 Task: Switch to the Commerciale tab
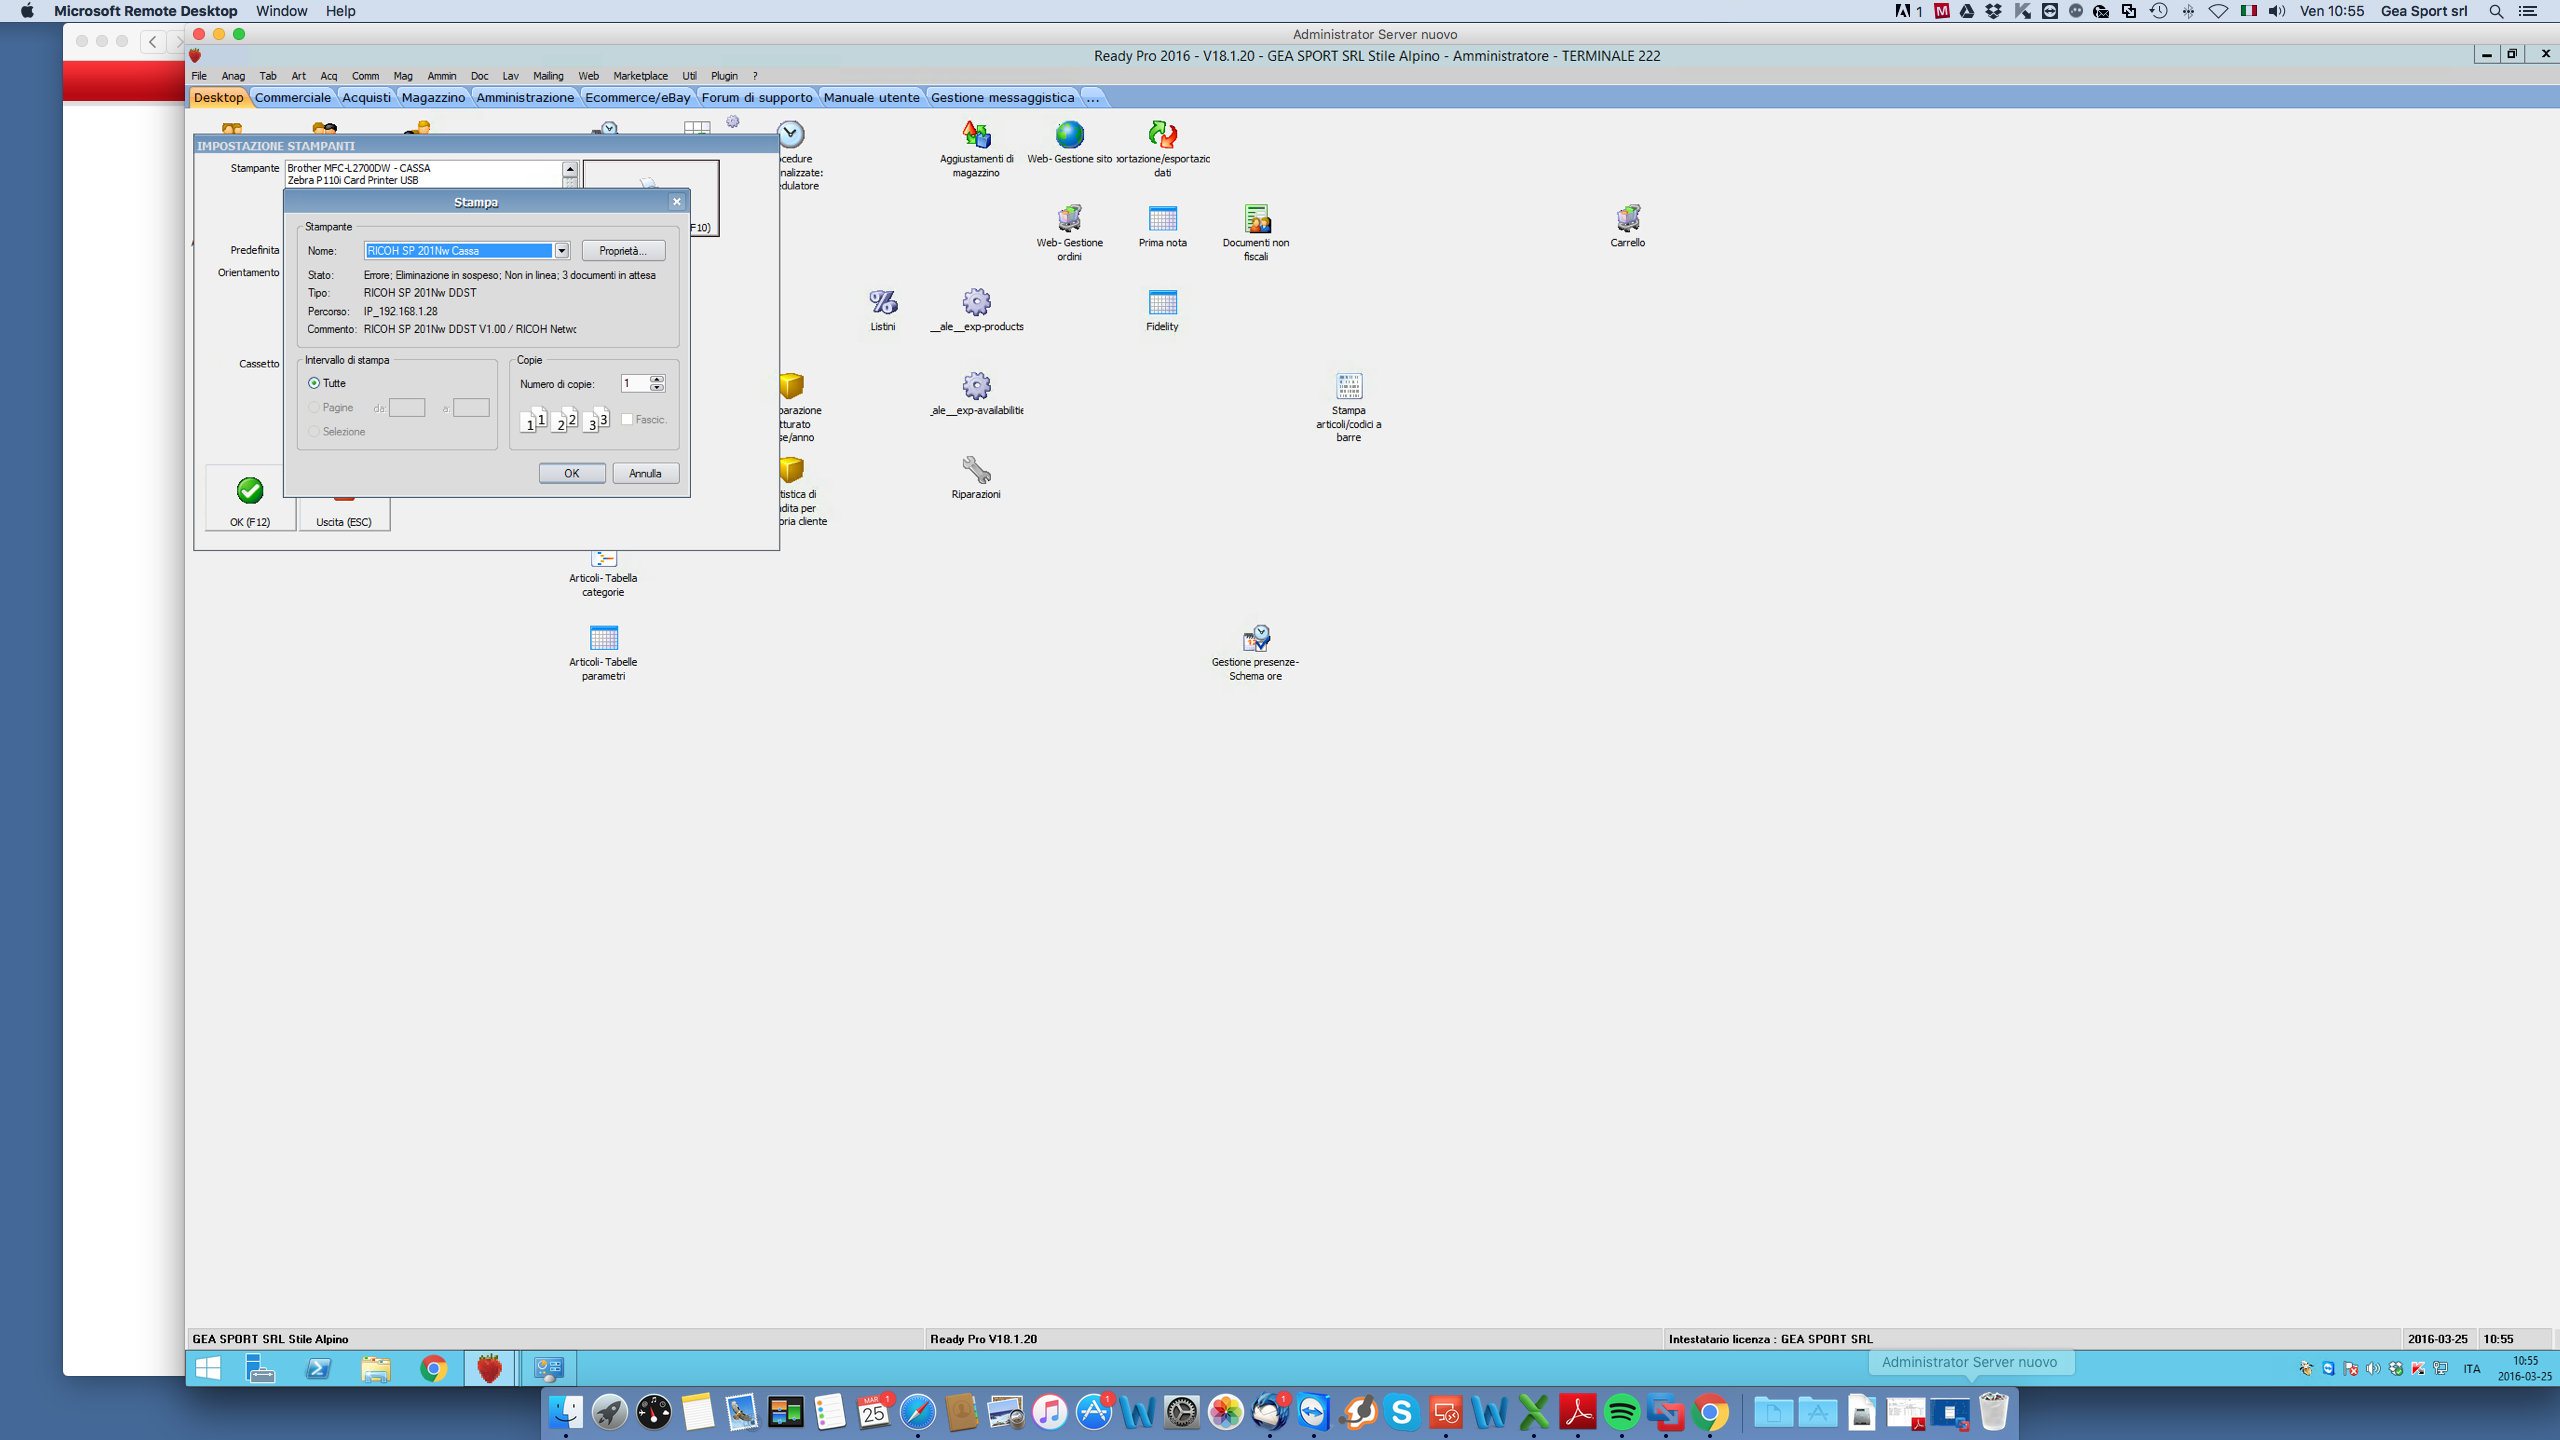pyautogui.click(x=292, y=97)
